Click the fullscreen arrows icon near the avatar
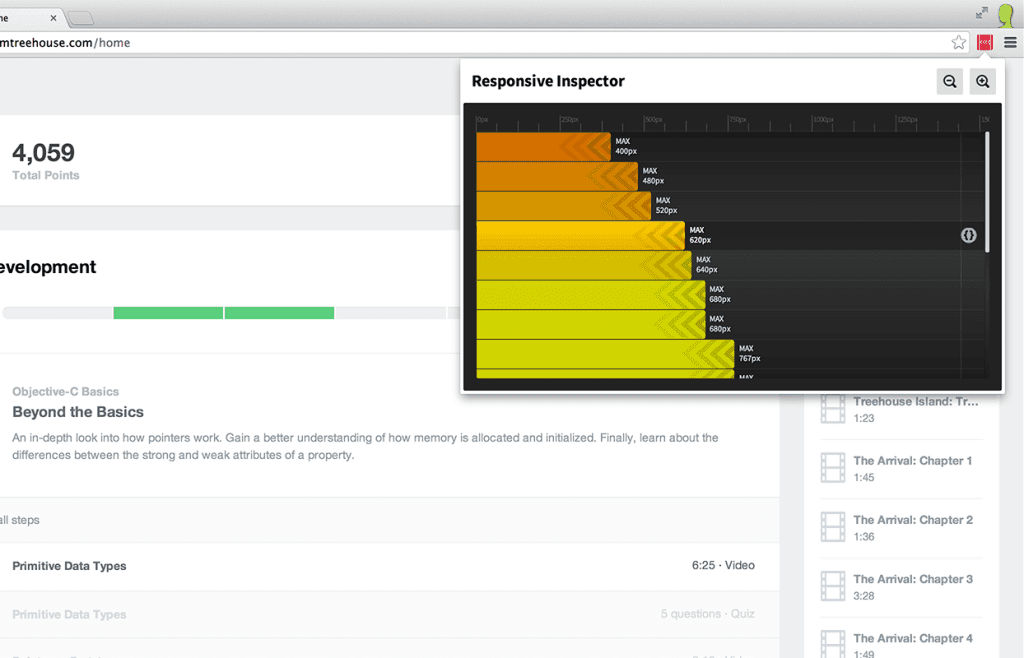 [981, 14]
